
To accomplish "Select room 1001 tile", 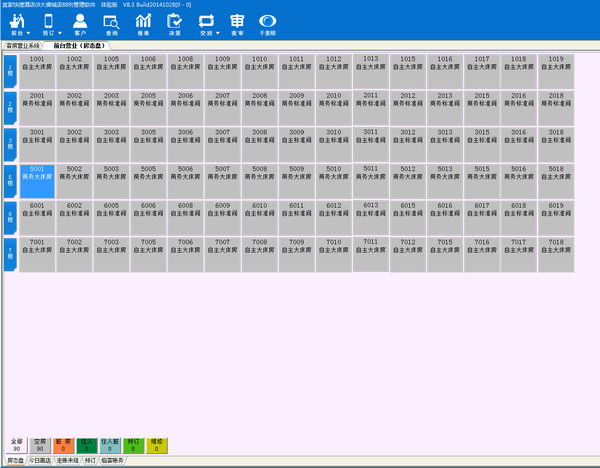I will click(x=37, y=72).
